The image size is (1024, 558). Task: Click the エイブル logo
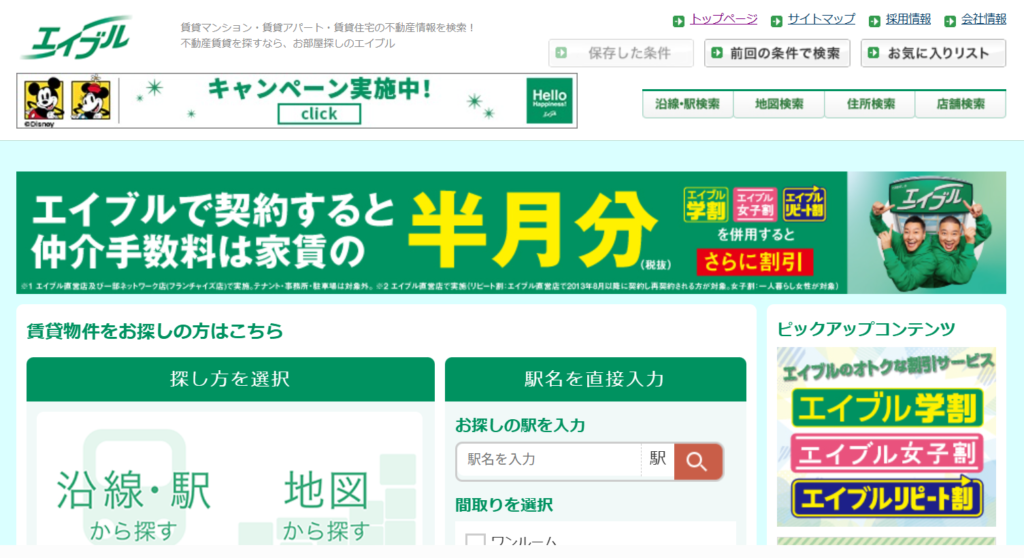[76, 38]
